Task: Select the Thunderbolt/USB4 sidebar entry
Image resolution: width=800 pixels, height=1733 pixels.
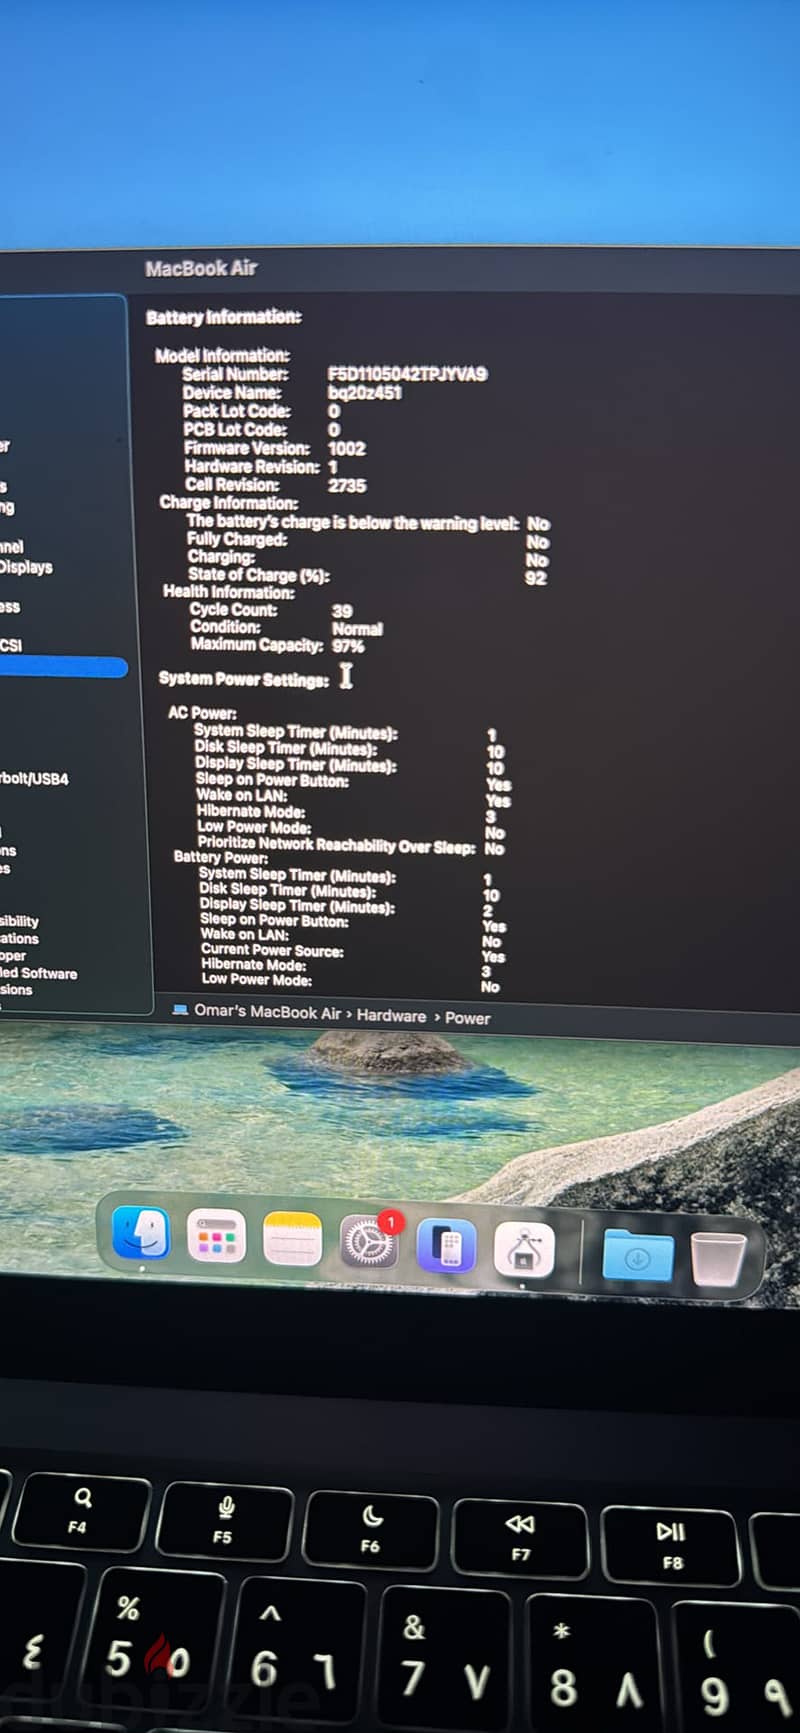Action: click(x=34, y=778)
